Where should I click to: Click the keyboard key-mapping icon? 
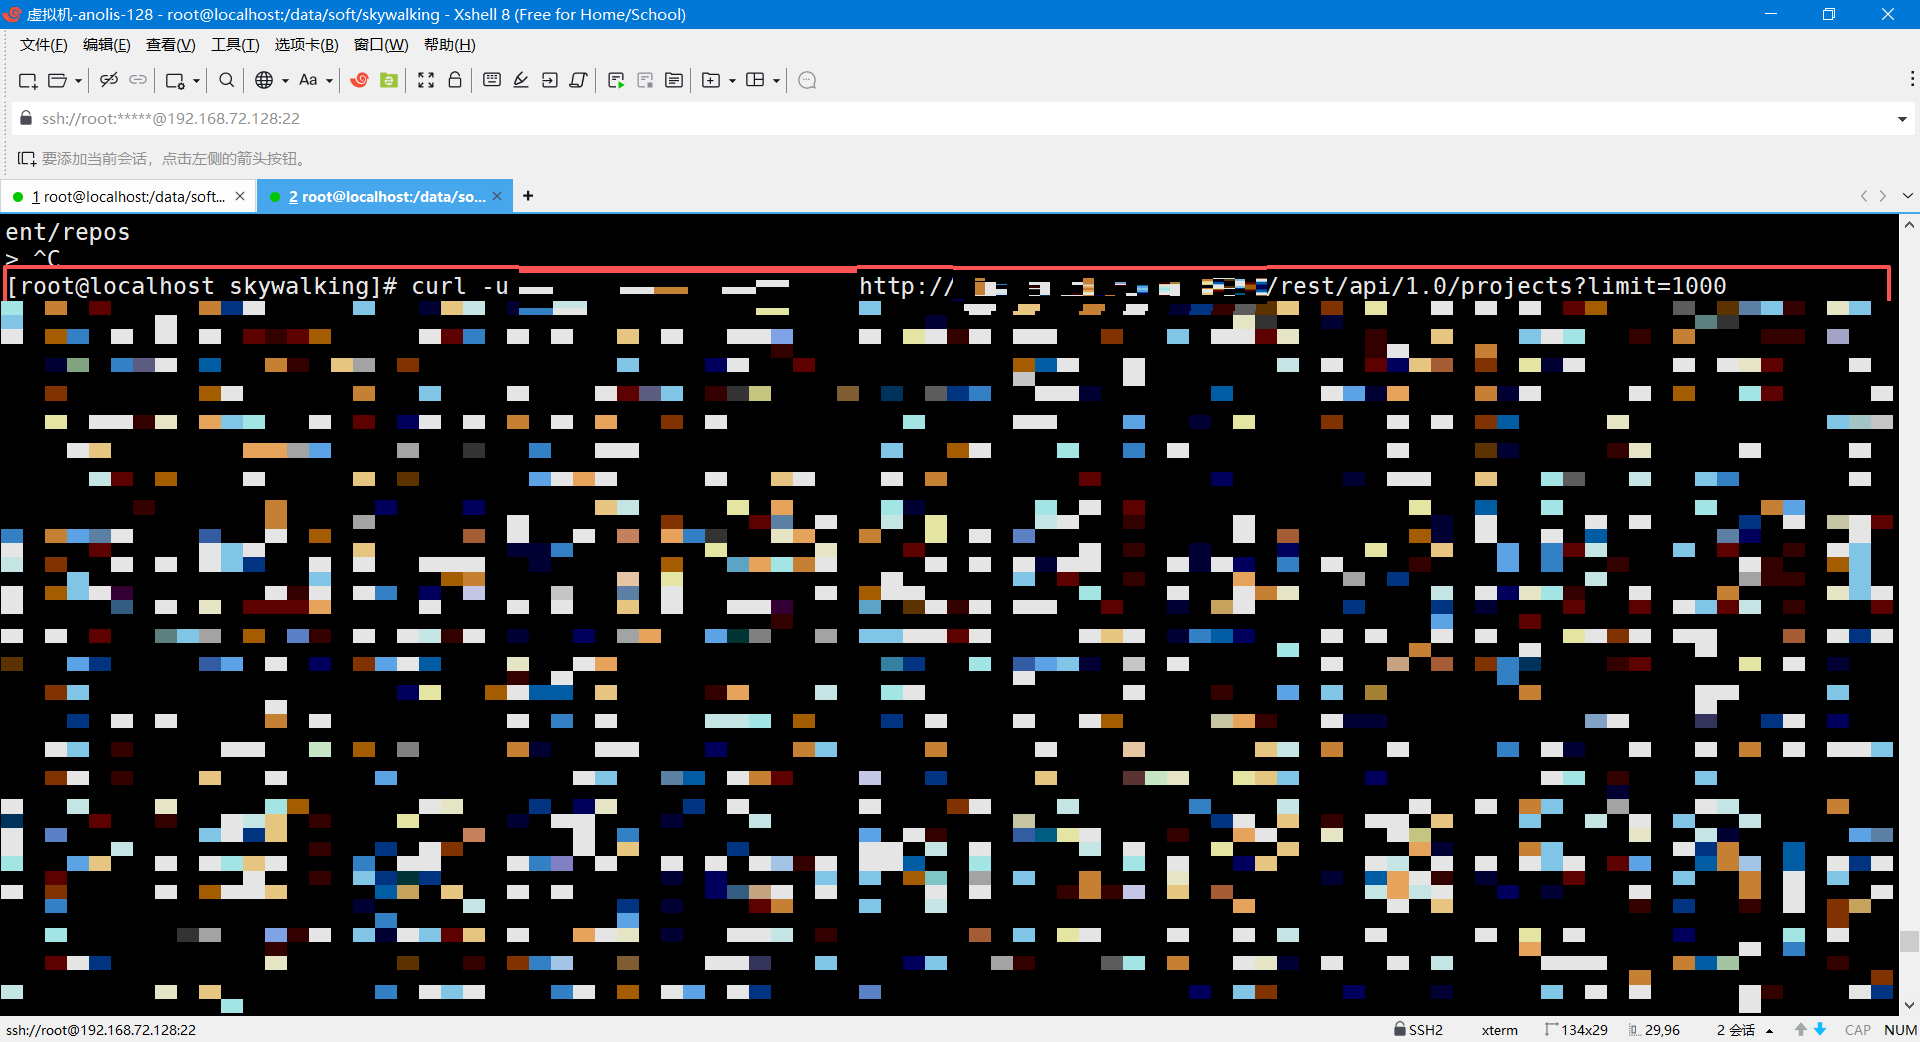(492, 80)
